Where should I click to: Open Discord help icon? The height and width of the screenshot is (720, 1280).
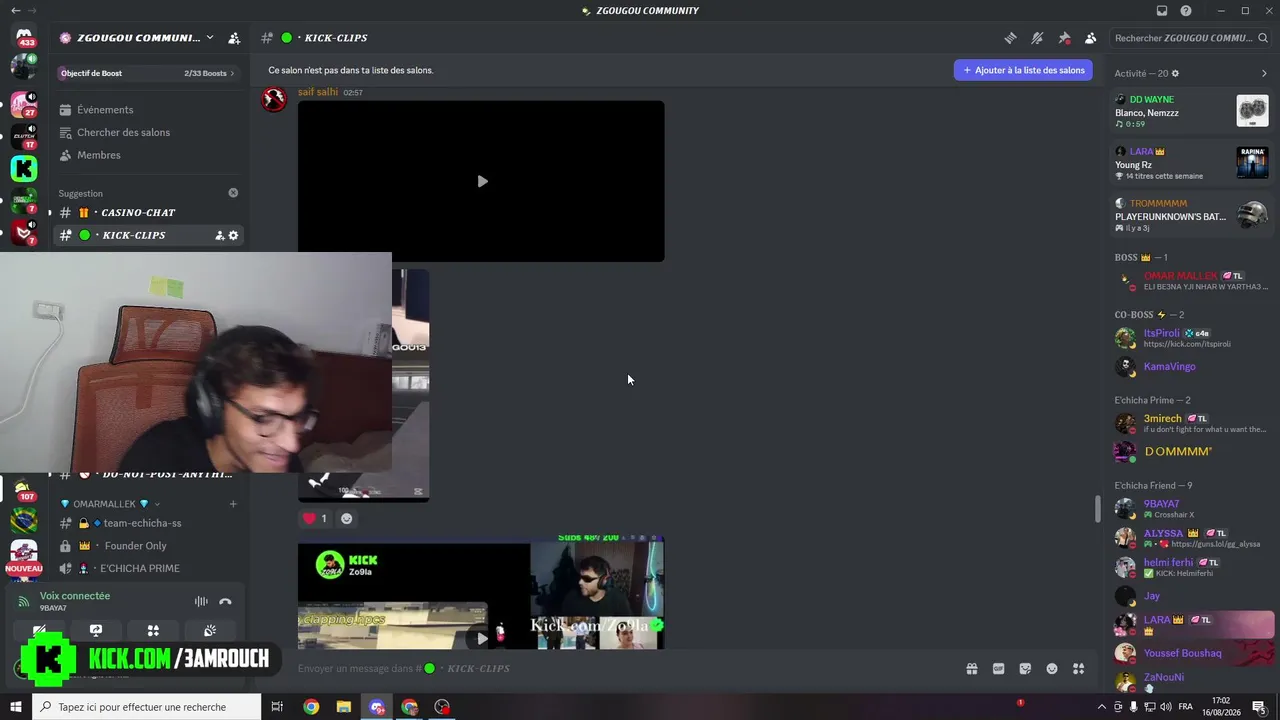pyautogui.click(x=1186, y=11)
